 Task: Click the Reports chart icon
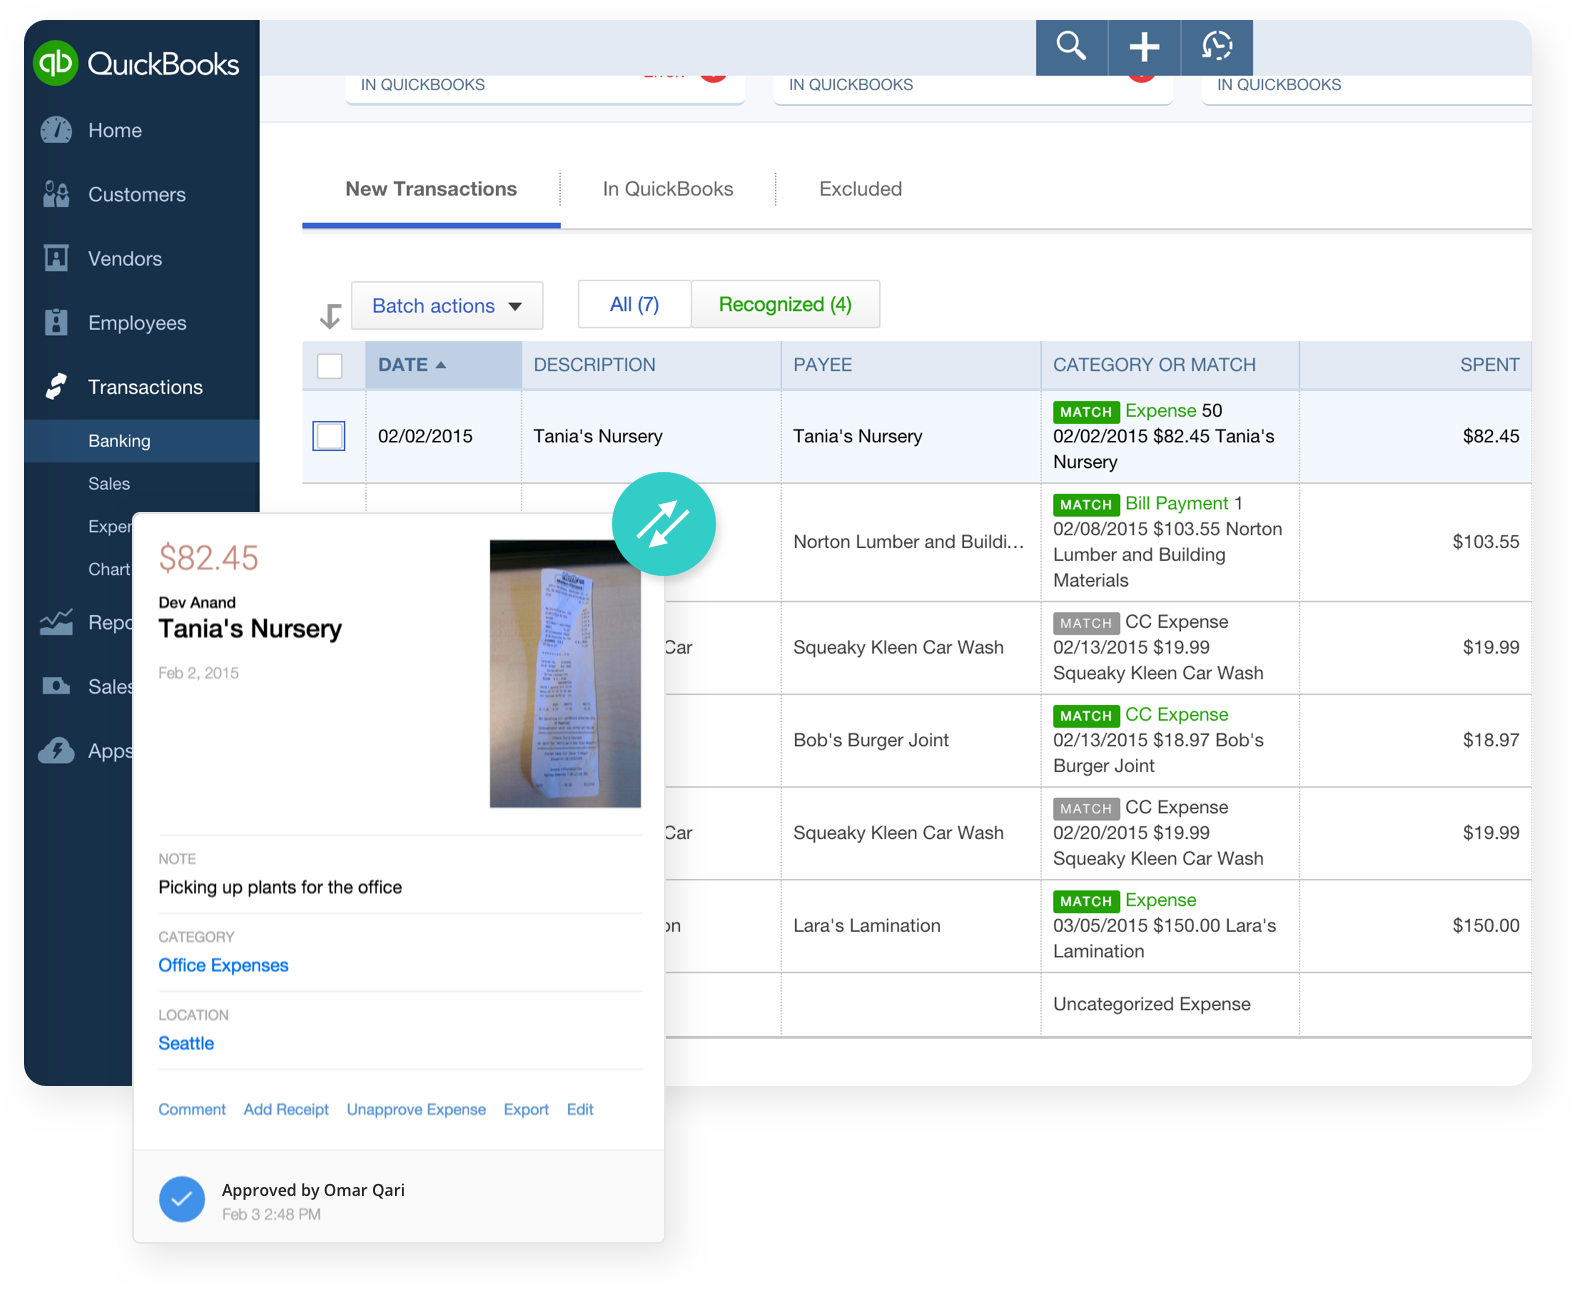(x=56, y=622)
